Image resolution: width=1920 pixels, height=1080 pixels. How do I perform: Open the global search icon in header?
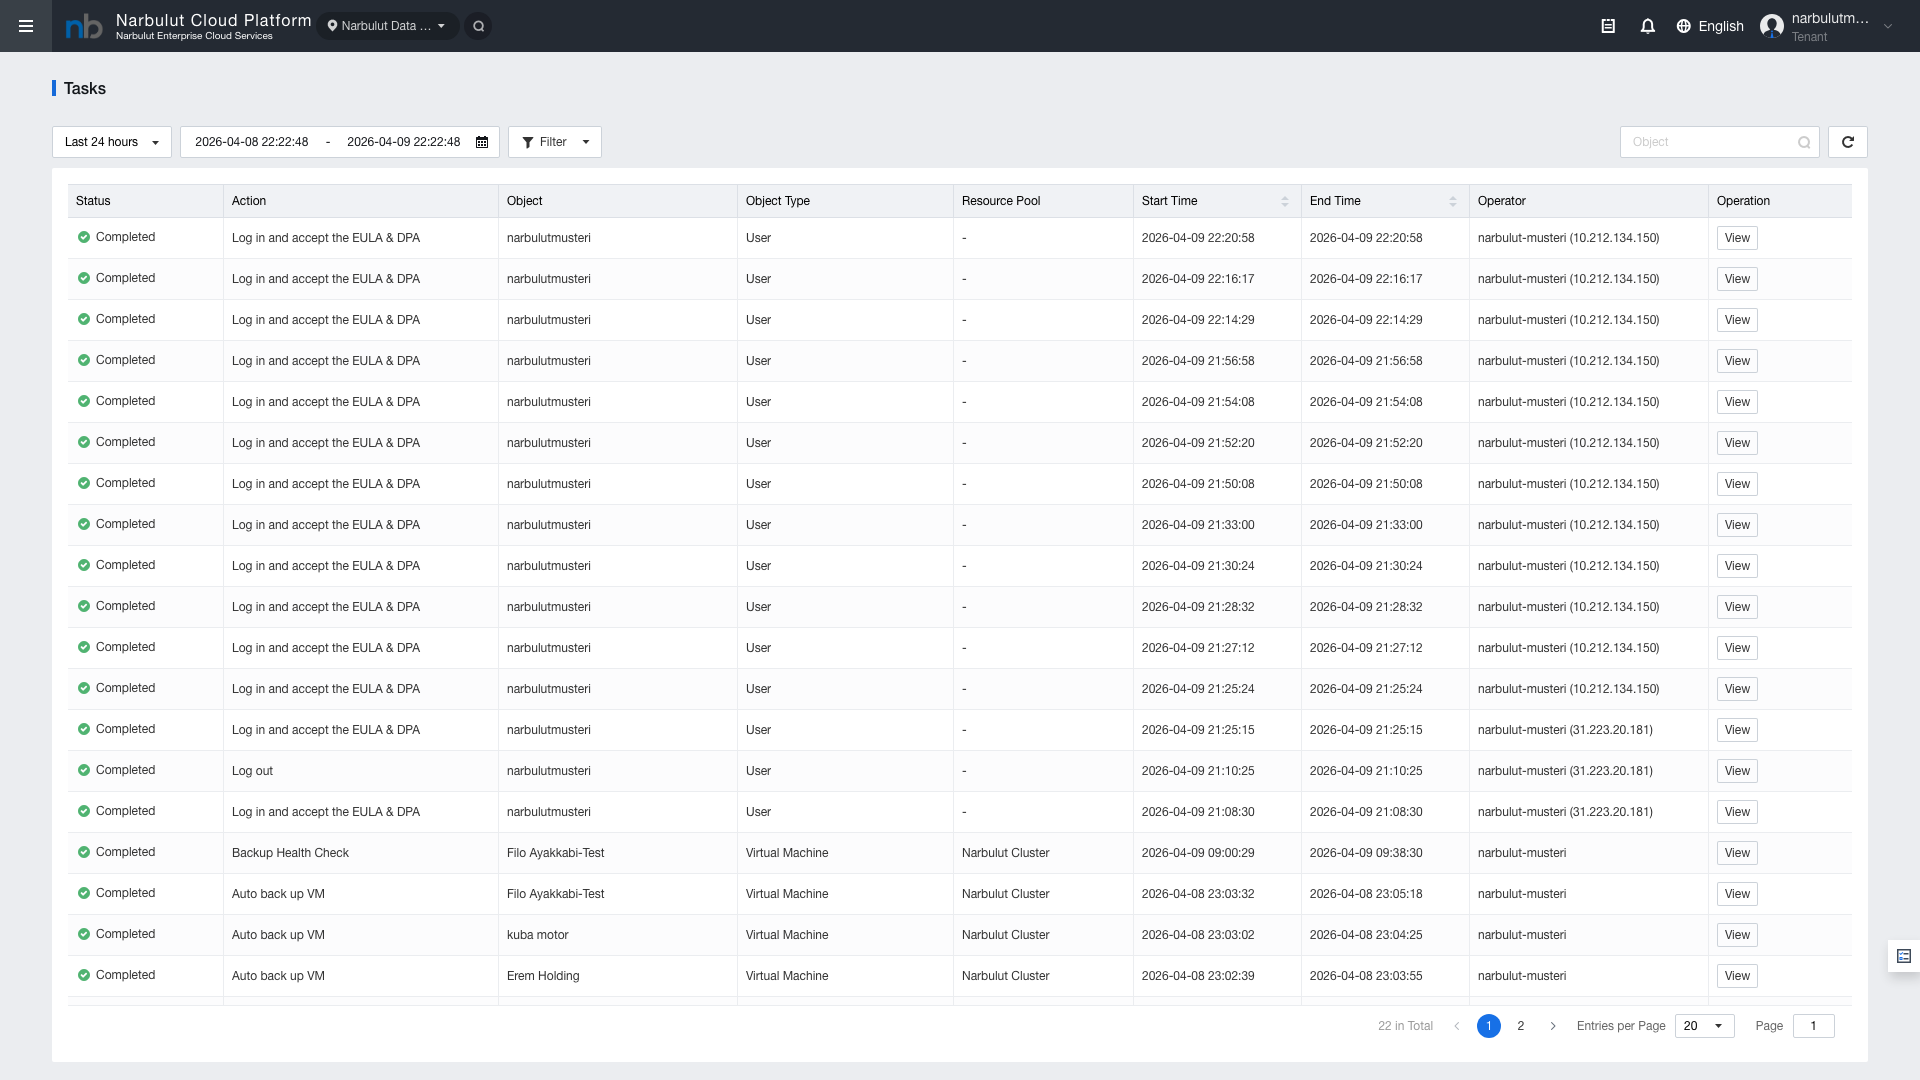tap(479, 26)
